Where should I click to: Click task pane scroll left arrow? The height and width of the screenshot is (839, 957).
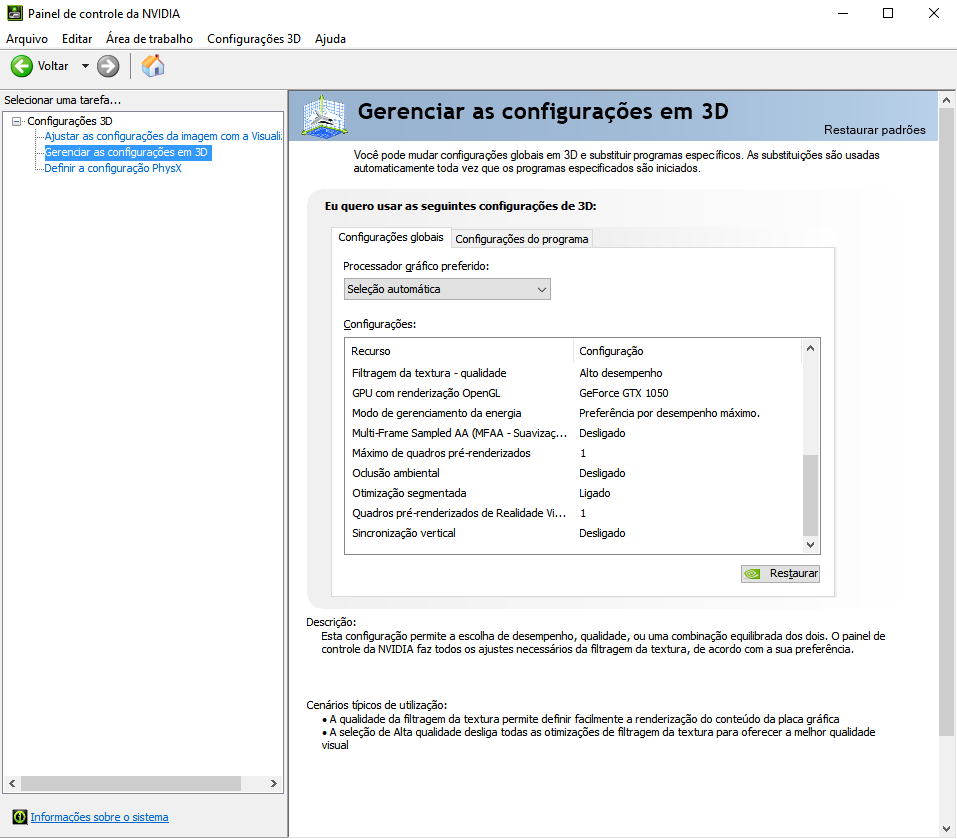[12, 783]
